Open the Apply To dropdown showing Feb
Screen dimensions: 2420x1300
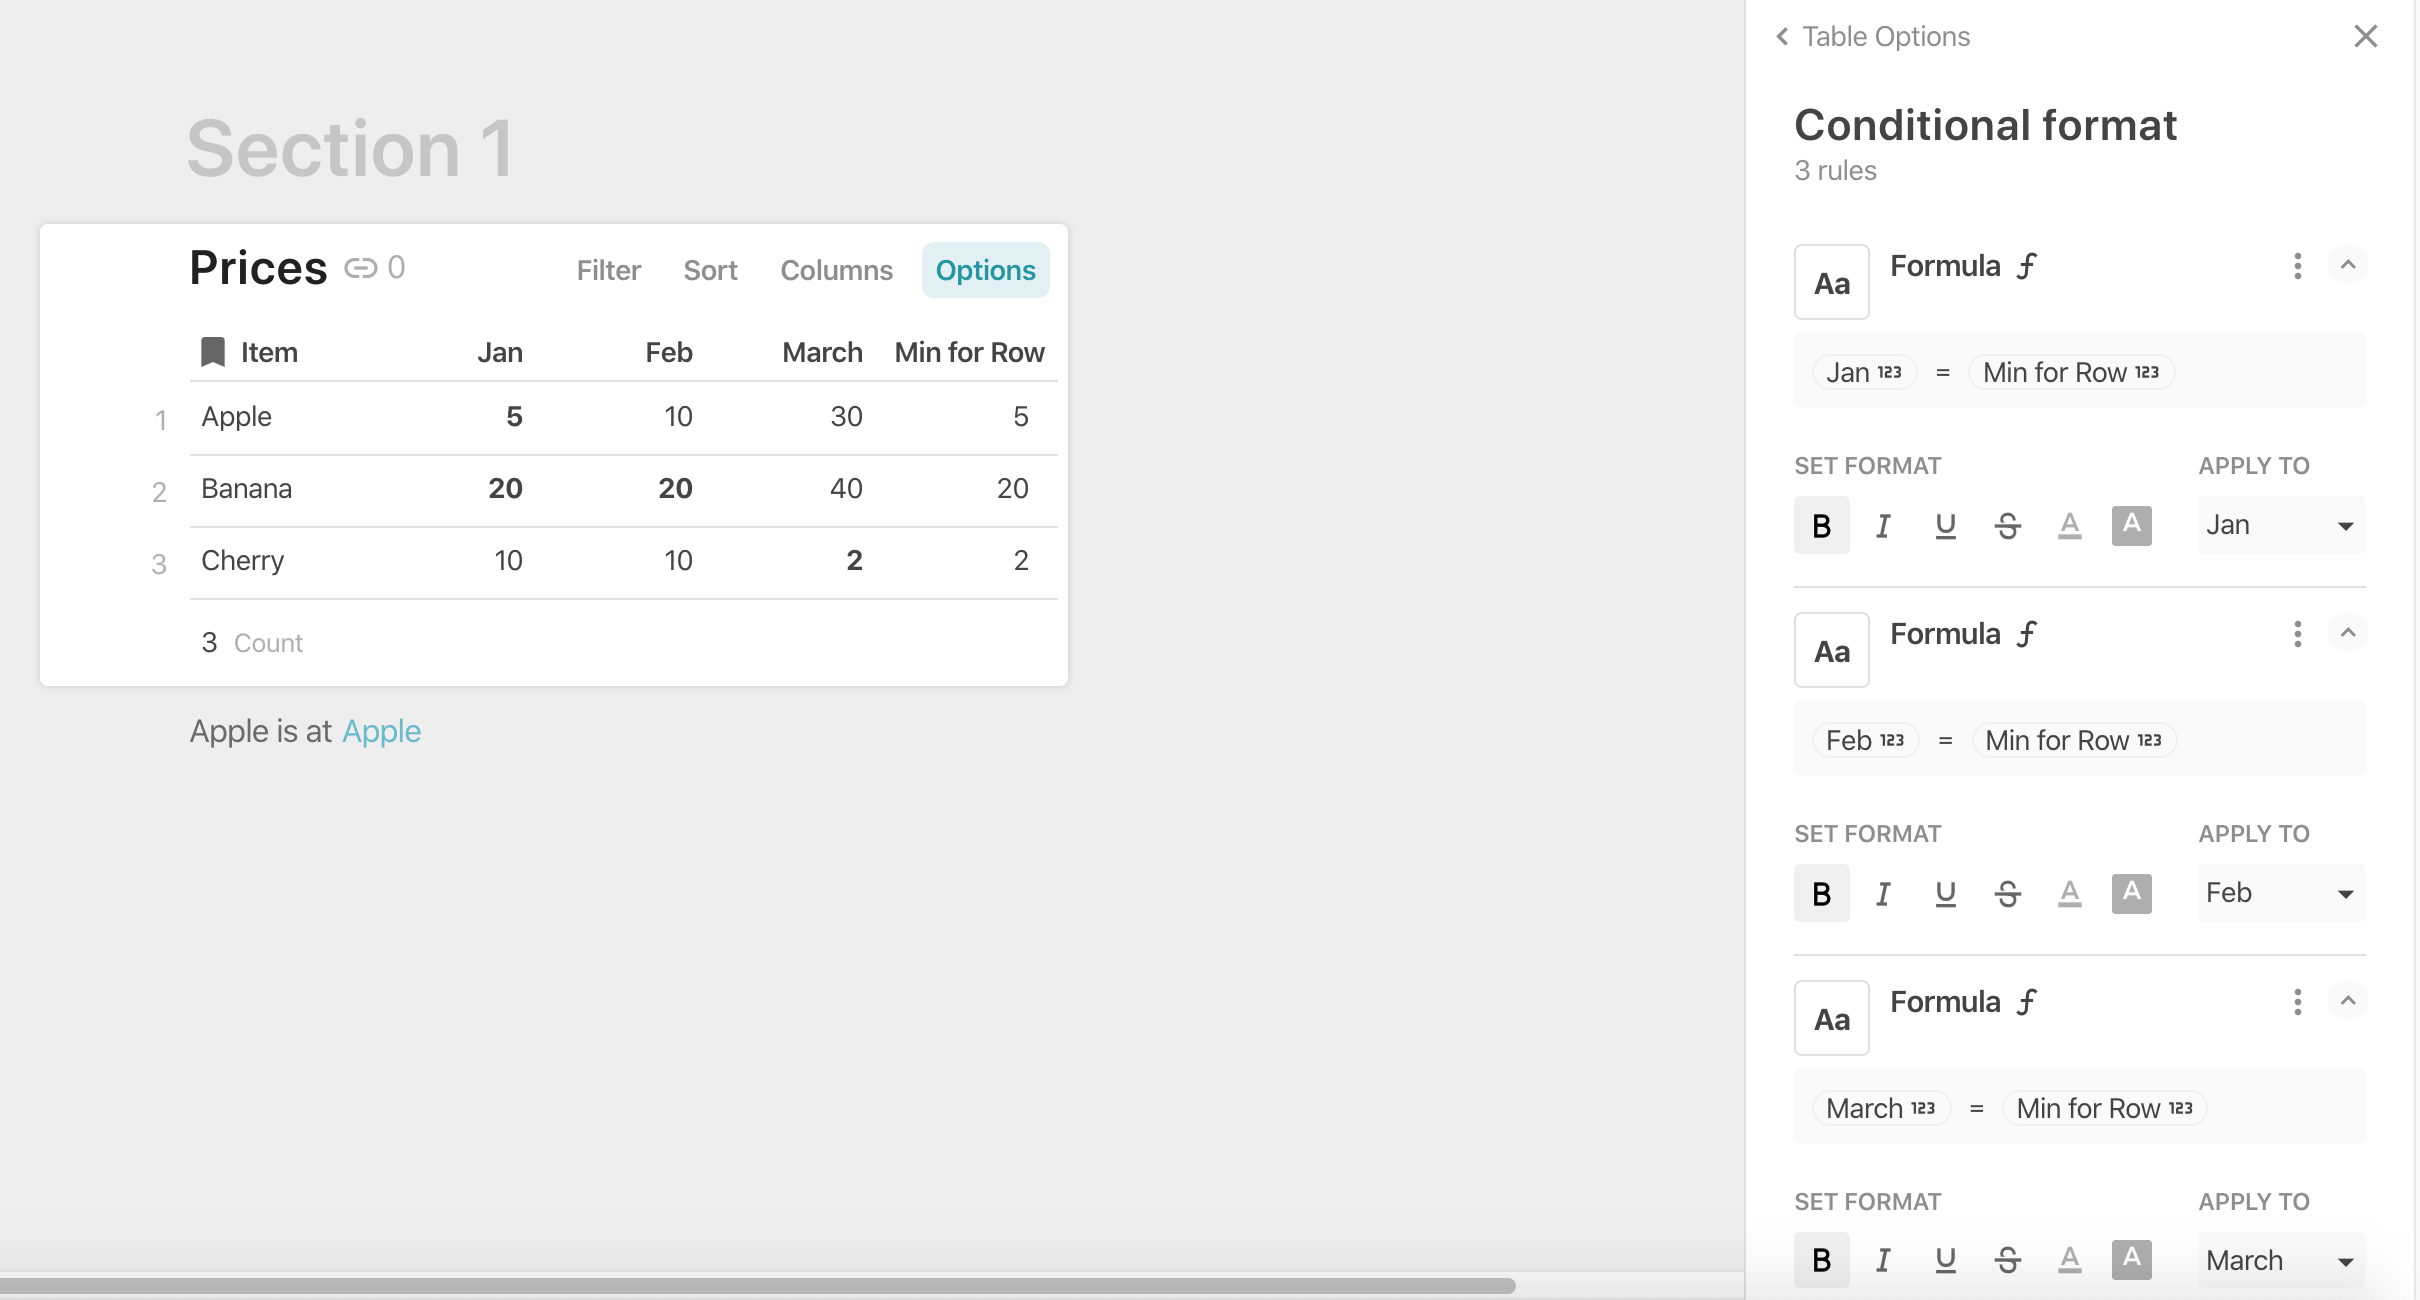pyautogui.click(x=2280, y=894)
